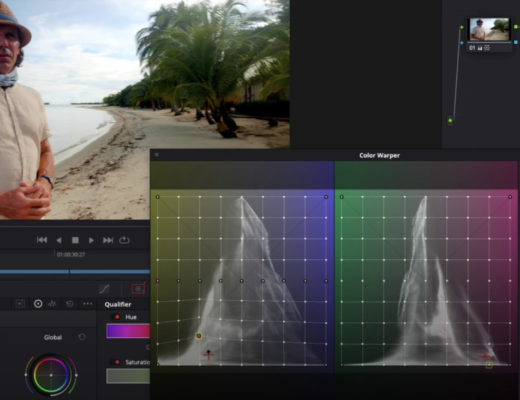
Task: Switch to log wheels mode icon
Action: 52,304
